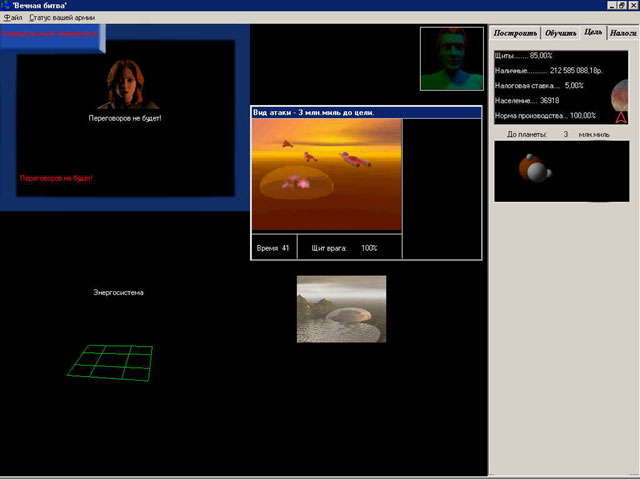The width and height of the screenshot is (640, 480).
Task: Click the Время 41 timer field
Action: point(273,247)
